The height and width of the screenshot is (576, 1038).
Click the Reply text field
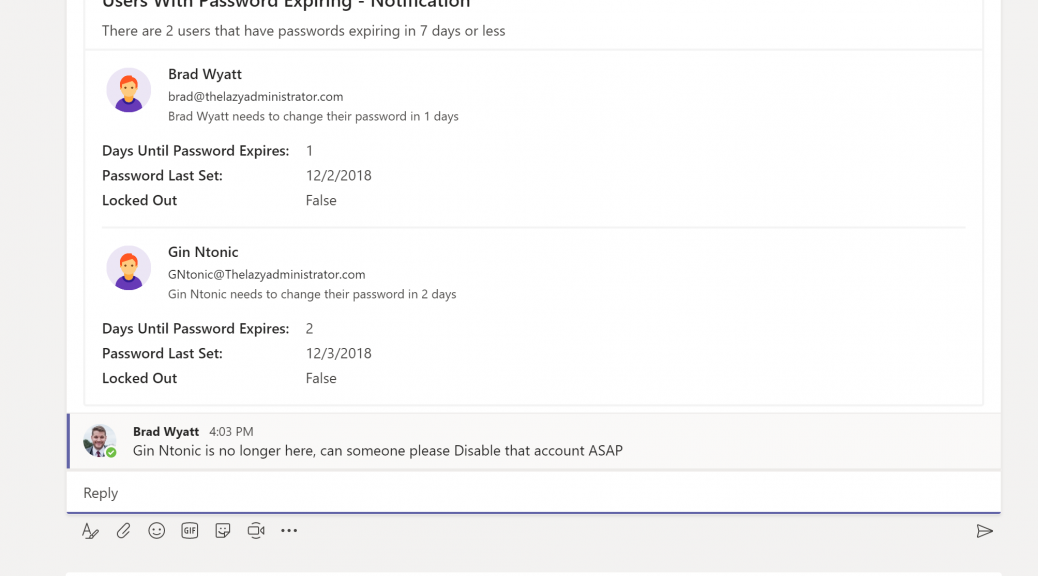534,493
